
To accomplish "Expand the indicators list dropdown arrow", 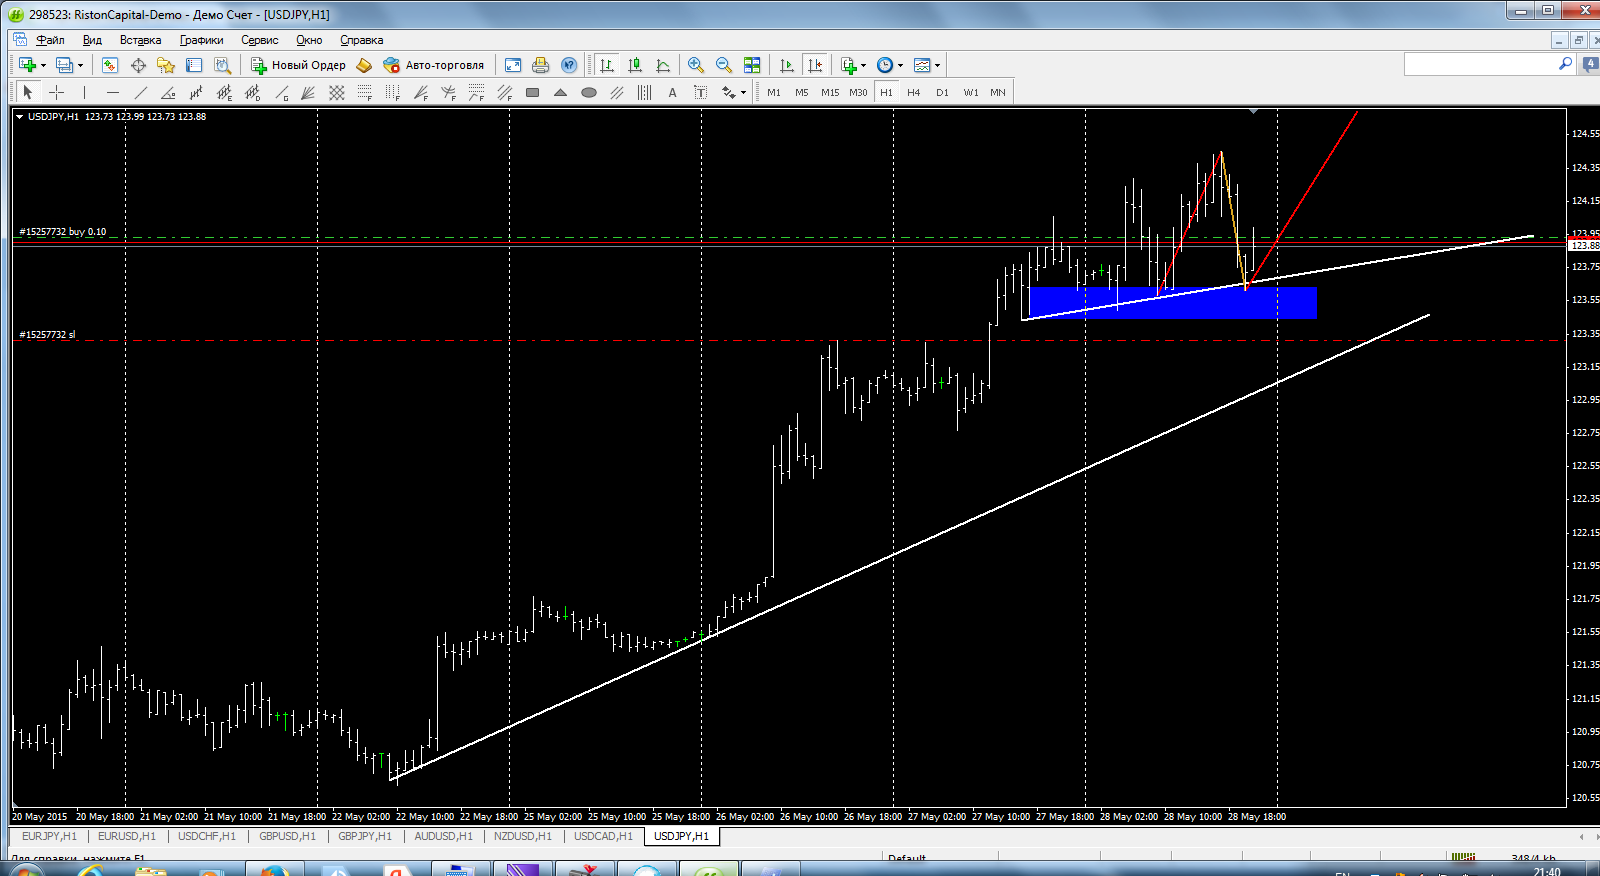I will tap(863, 66).
